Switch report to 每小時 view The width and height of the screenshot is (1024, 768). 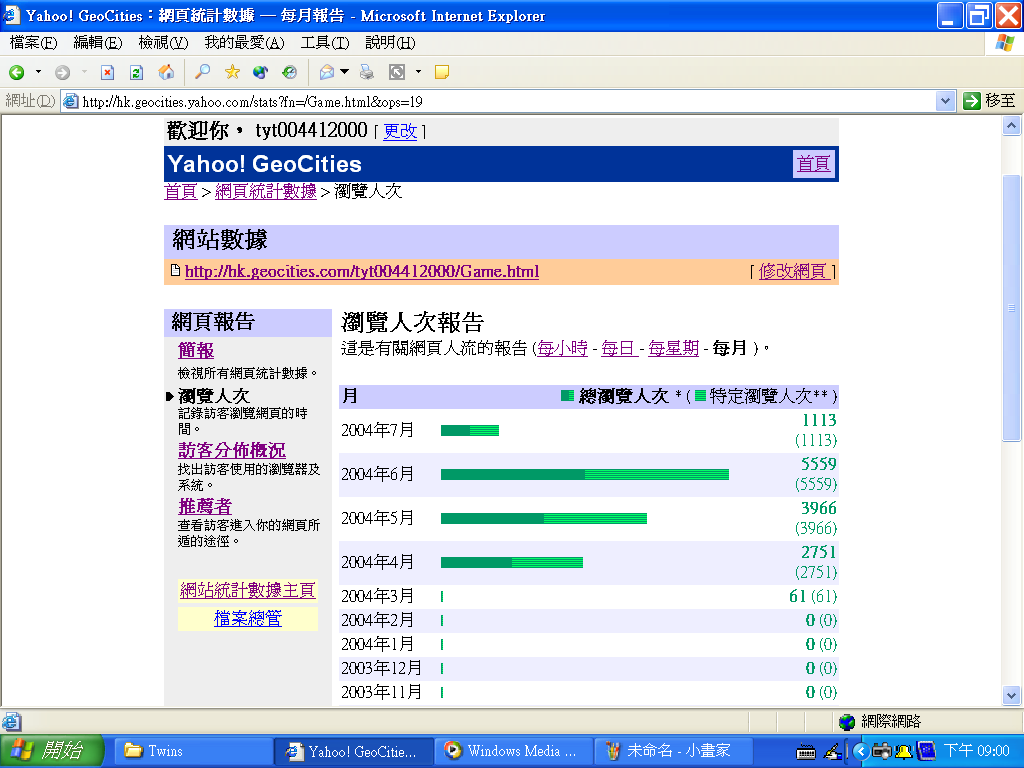click(x=562, y=348)
